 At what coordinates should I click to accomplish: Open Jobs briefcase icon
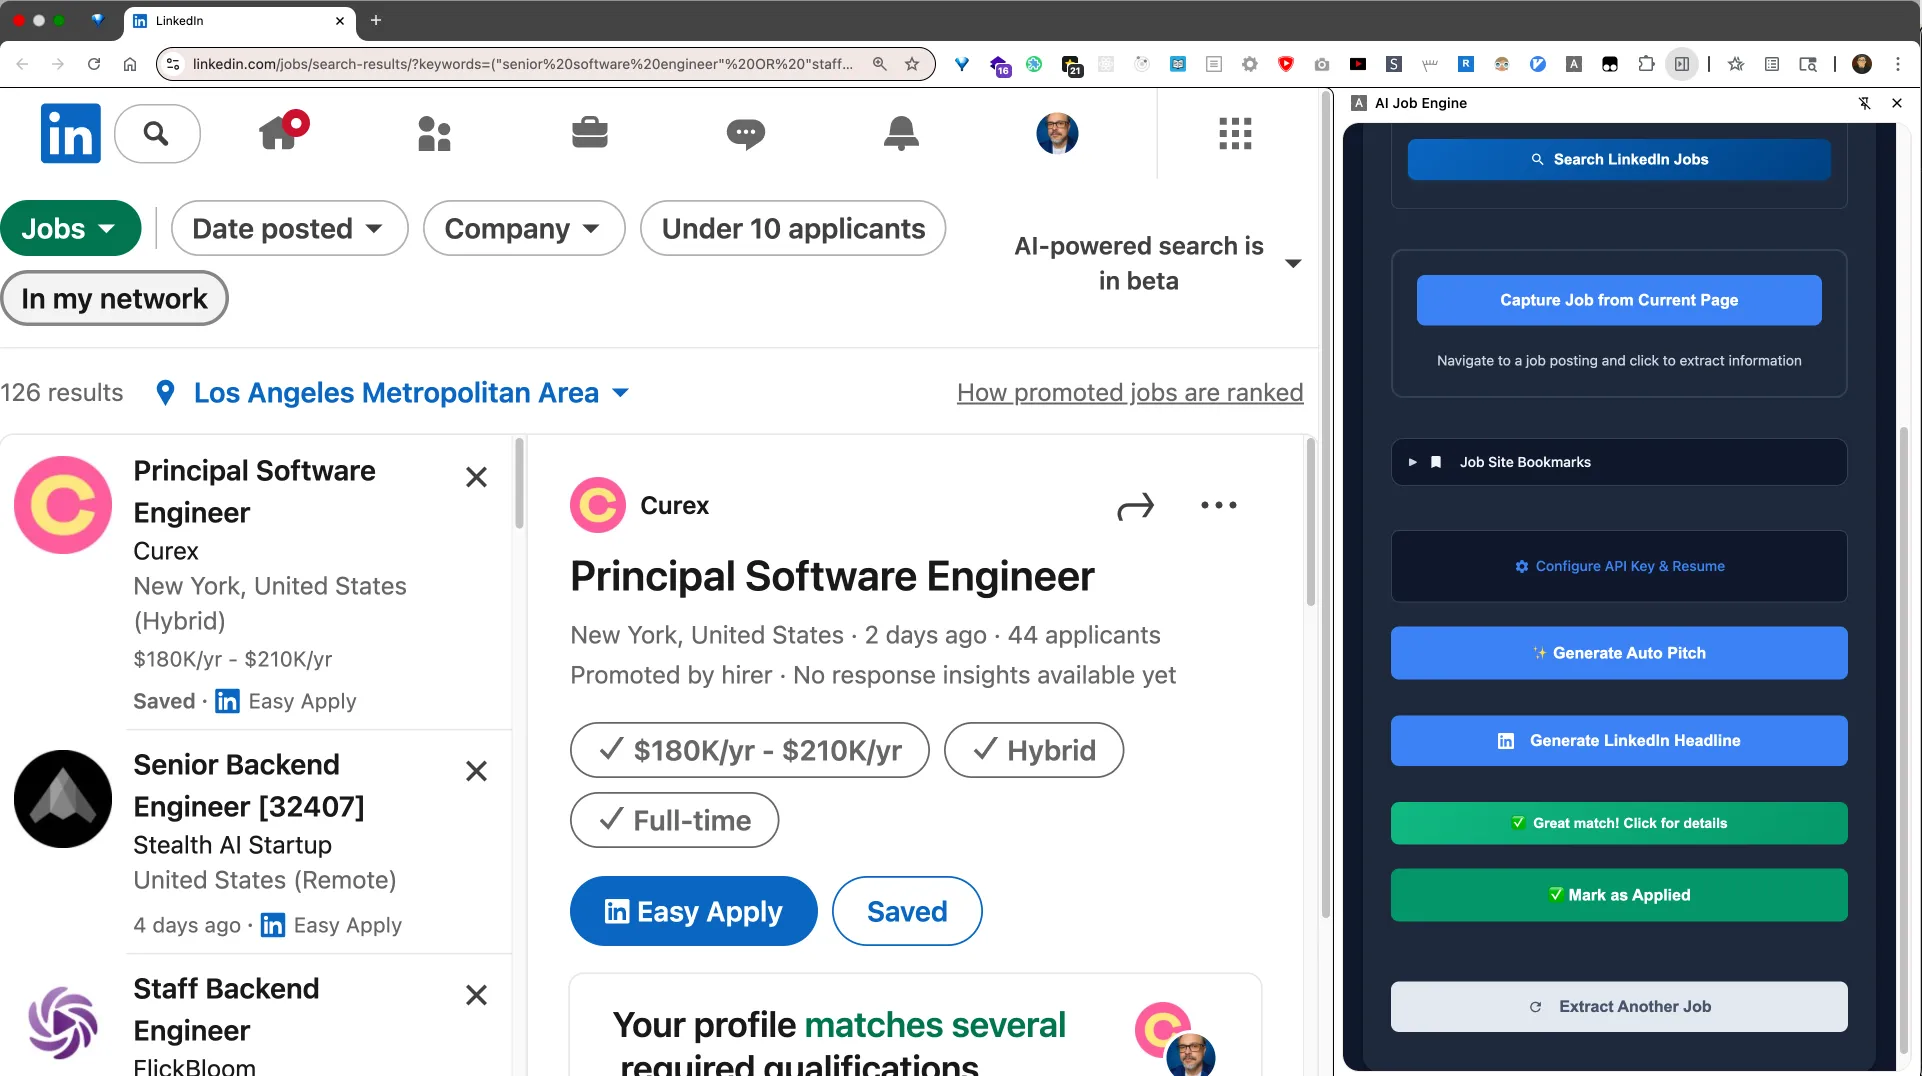click(x=590, y=133)
